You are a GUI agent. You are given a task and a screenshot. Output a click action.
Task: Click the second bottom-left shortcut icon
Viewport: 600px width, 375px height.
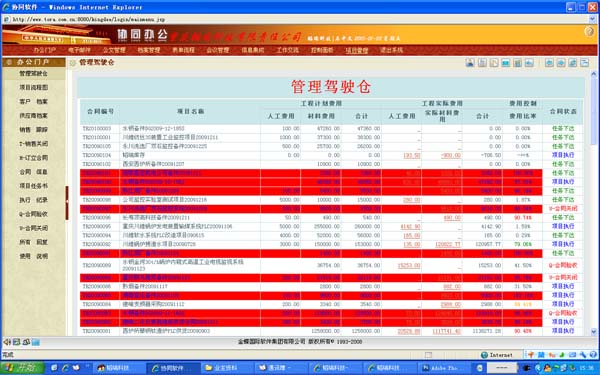pos(16,342)
